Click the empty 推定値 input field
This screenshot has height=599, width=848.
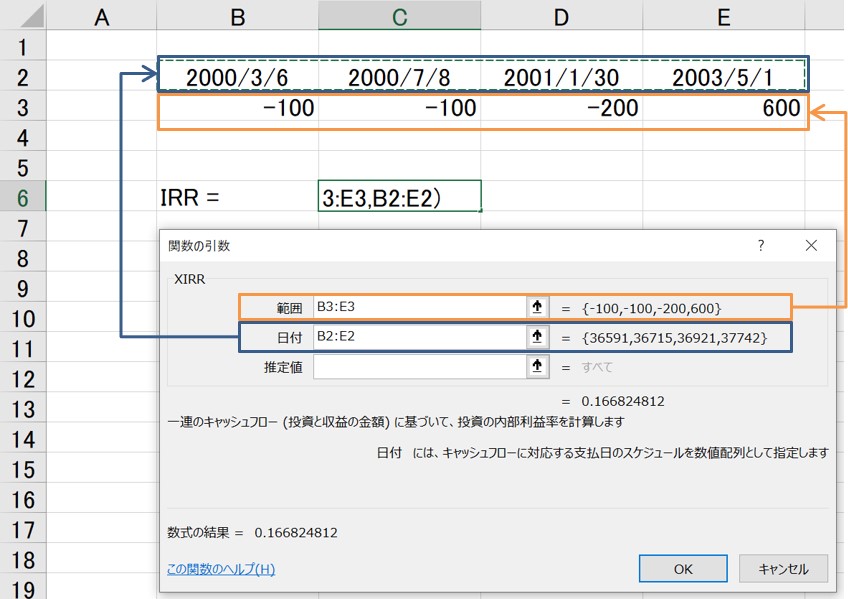[420, 367]
